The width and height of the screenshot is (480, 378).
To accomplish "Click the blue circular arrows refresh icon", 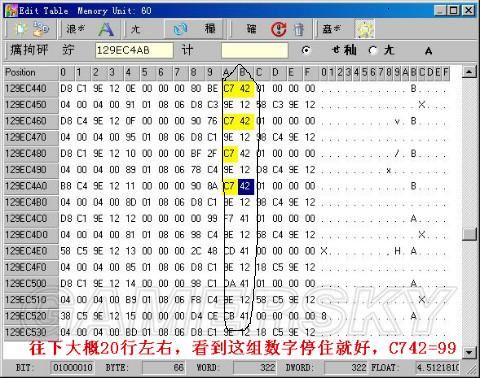I will (180, 29).
